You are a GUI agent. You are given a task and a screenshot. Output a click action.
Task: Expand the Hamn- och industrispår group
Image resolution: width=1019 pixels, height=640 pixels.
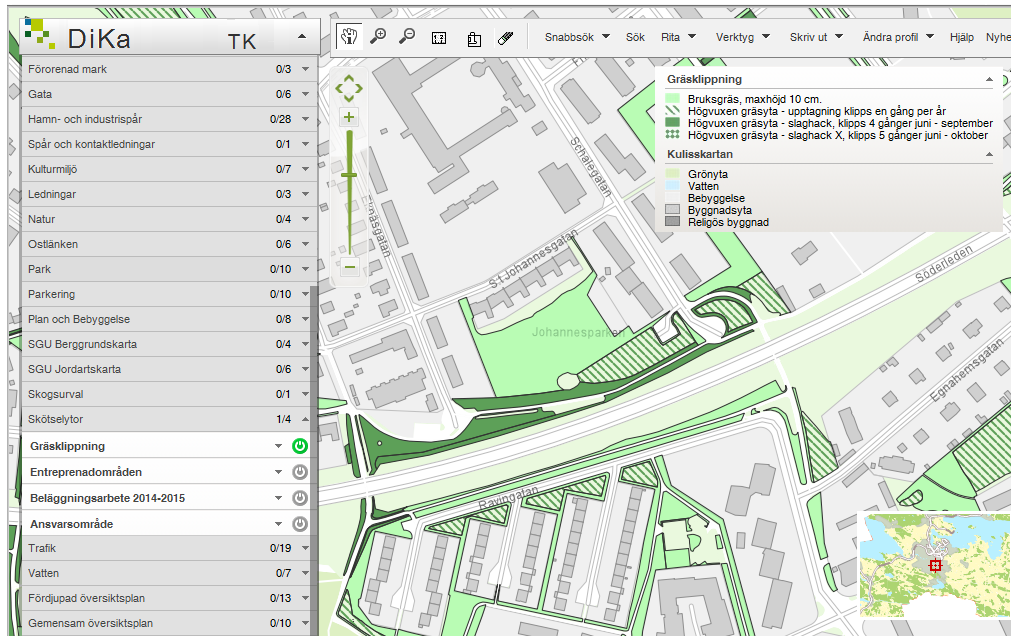click(305, 119)
